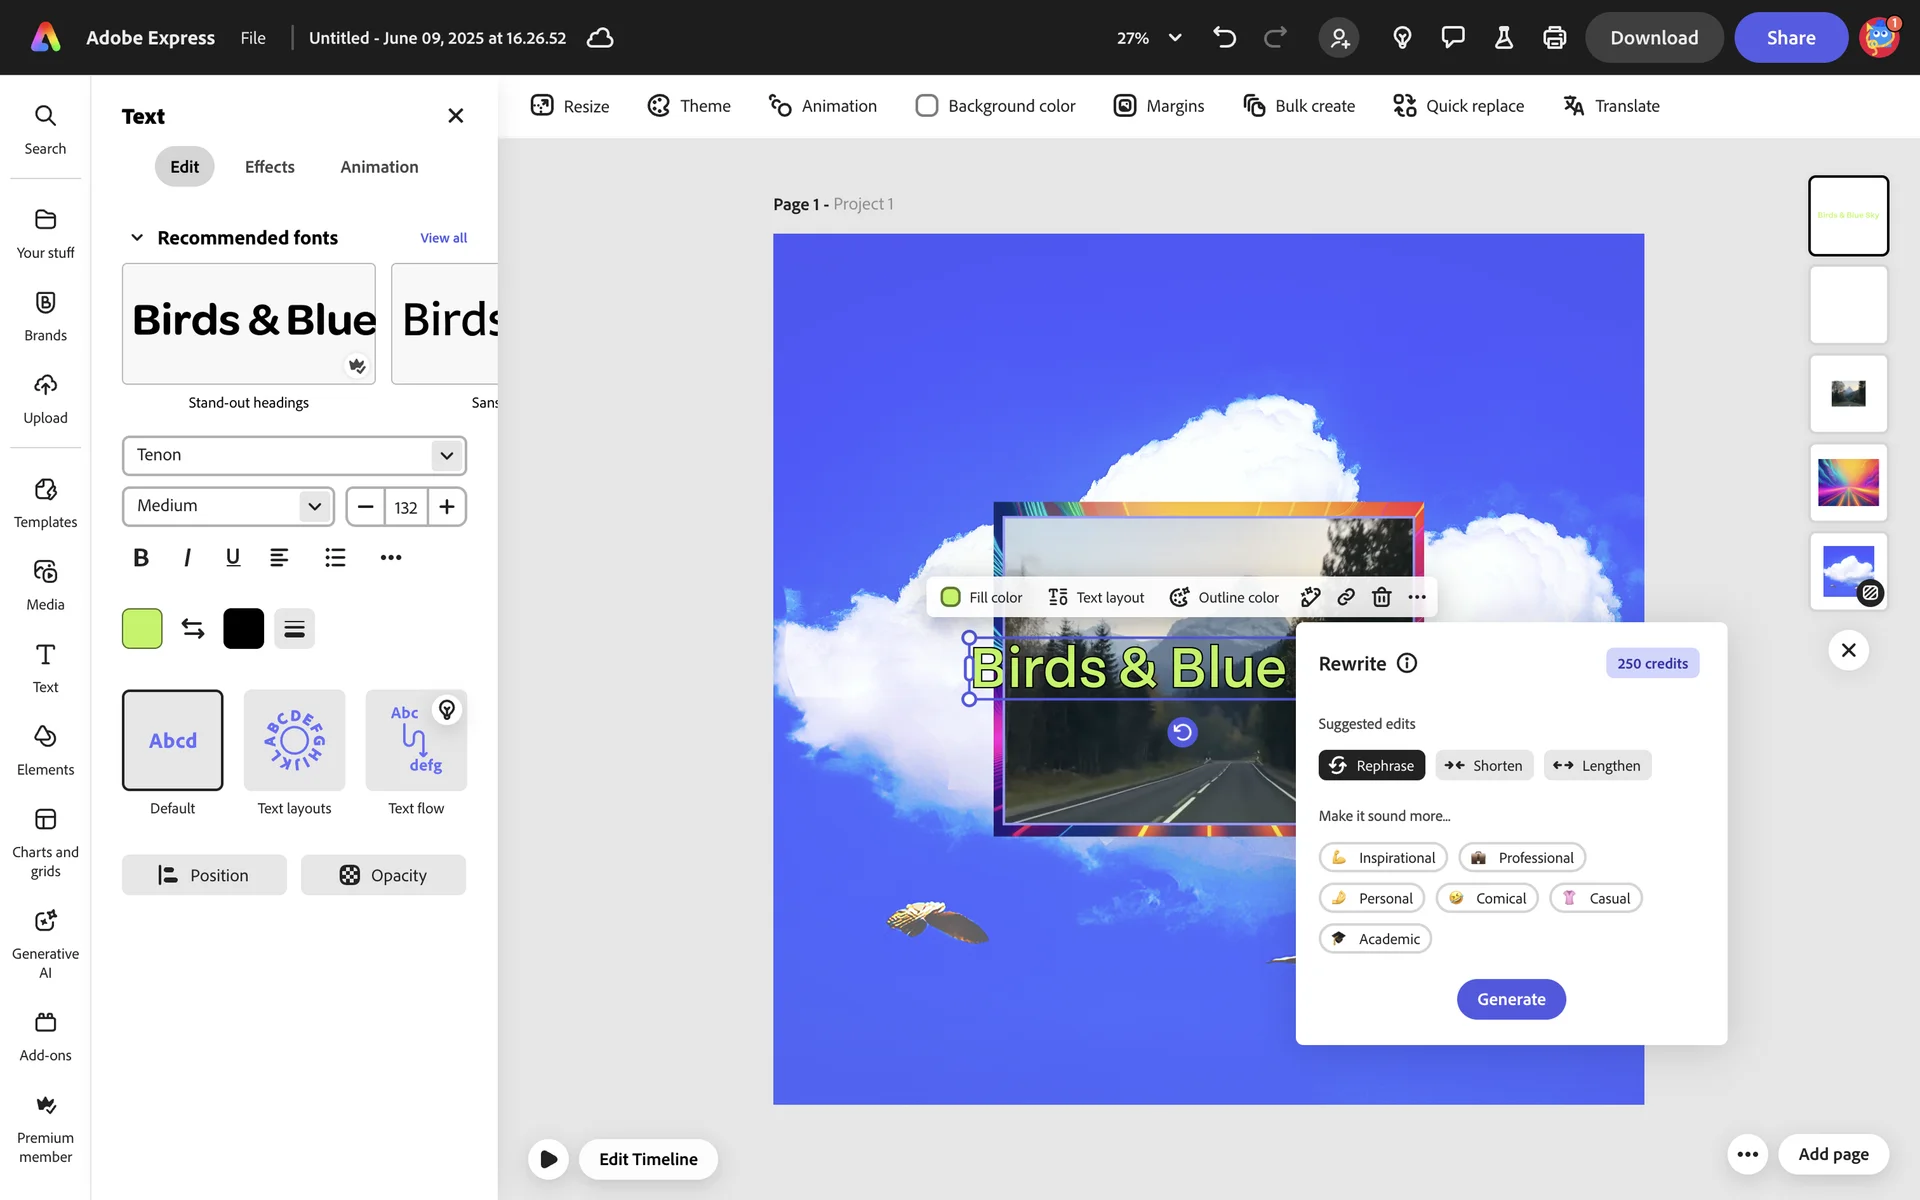Toggle Bold text formatting

(141, 557)
